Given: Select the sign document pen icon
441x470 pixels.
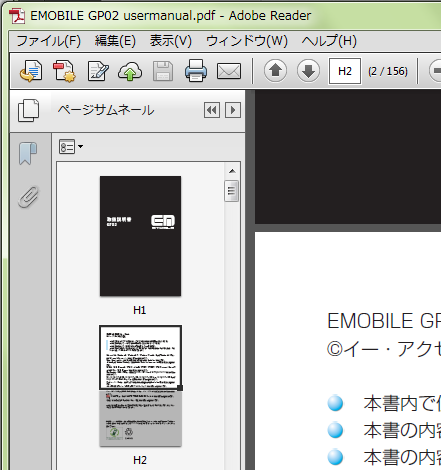Looking at the screenshot, I should pyautogui.click(x=98, y=71).
